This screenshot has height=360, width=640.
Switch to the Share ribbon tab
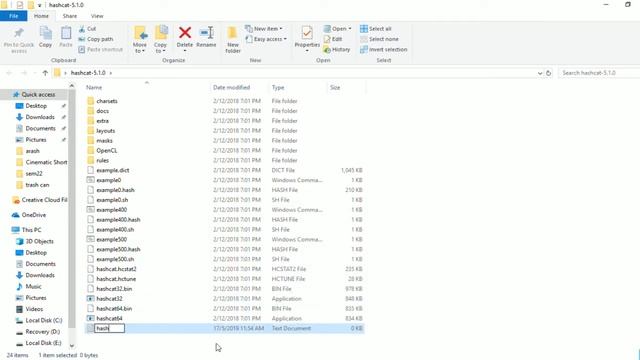coord(70,16)
